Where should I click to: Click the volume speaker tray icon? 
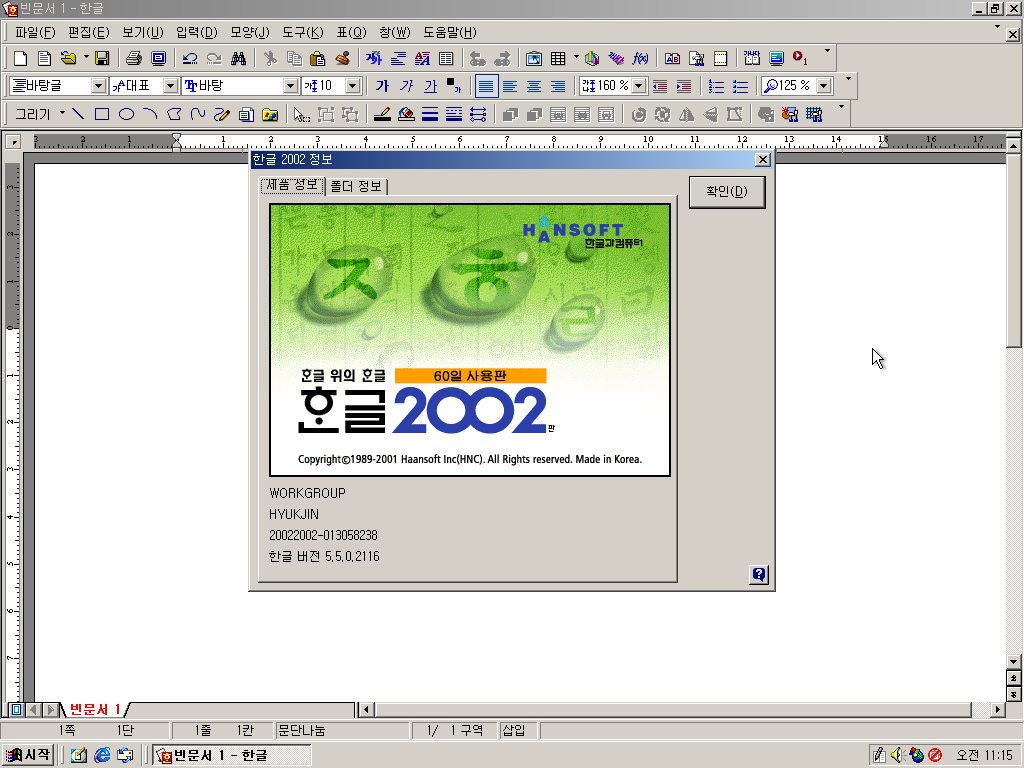[x=897, y=755]
